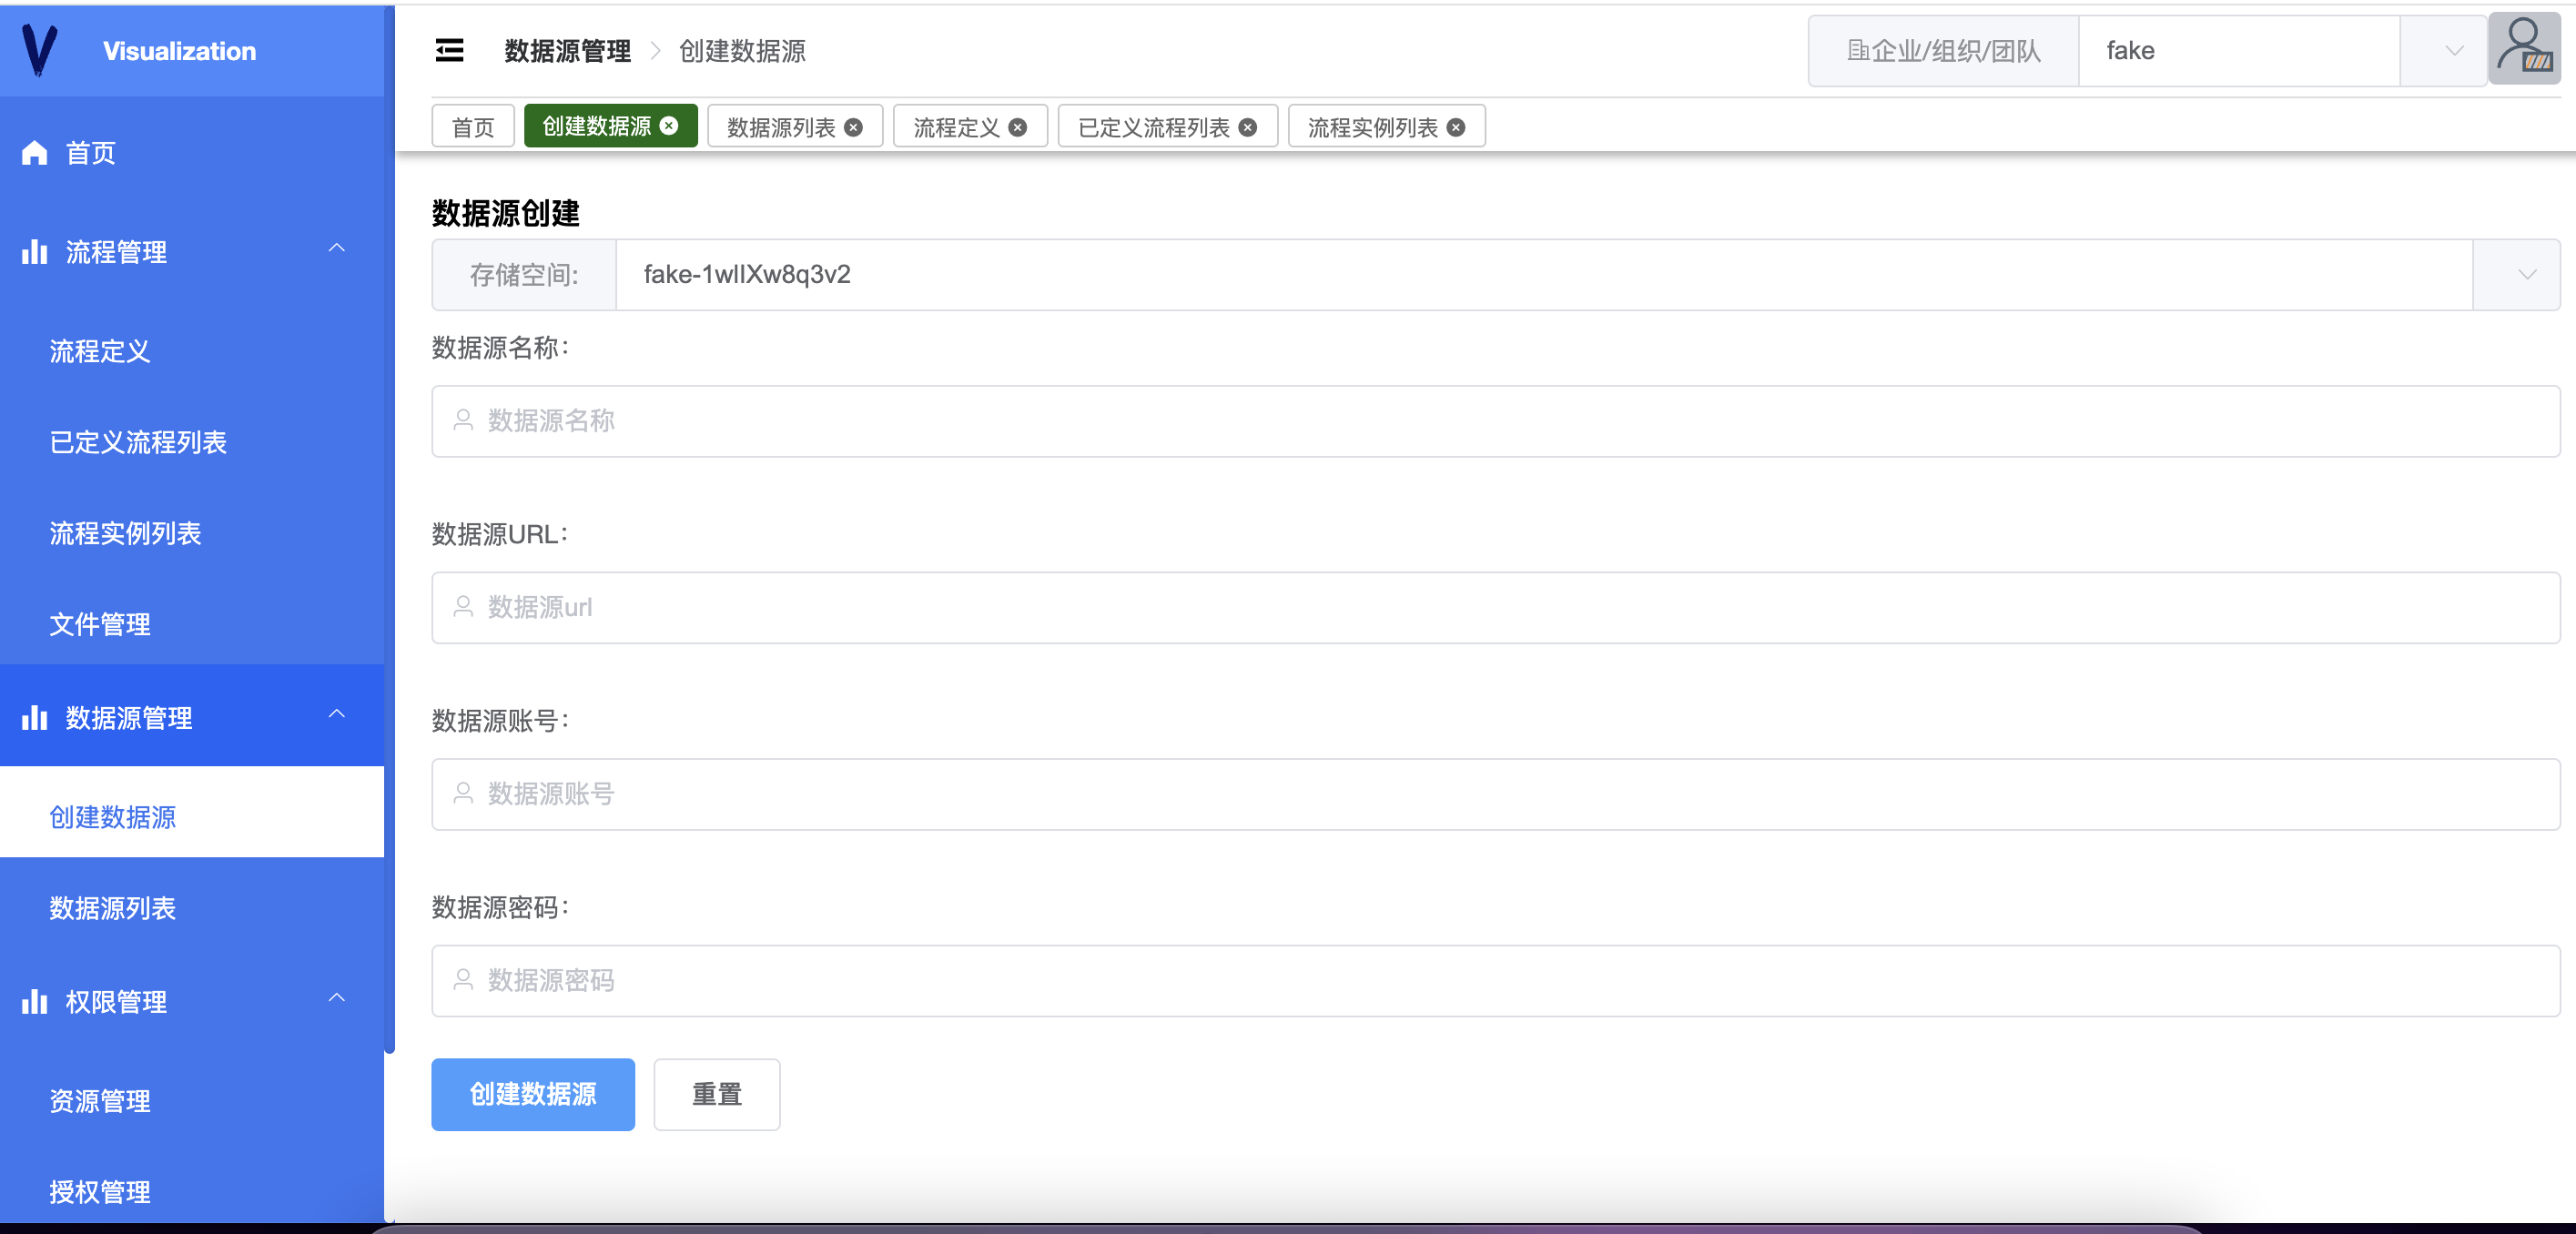Collapse the 数据源管理 sidebar section
The width and height of the screenshot is (2576, 1234).
coord(337,714)
